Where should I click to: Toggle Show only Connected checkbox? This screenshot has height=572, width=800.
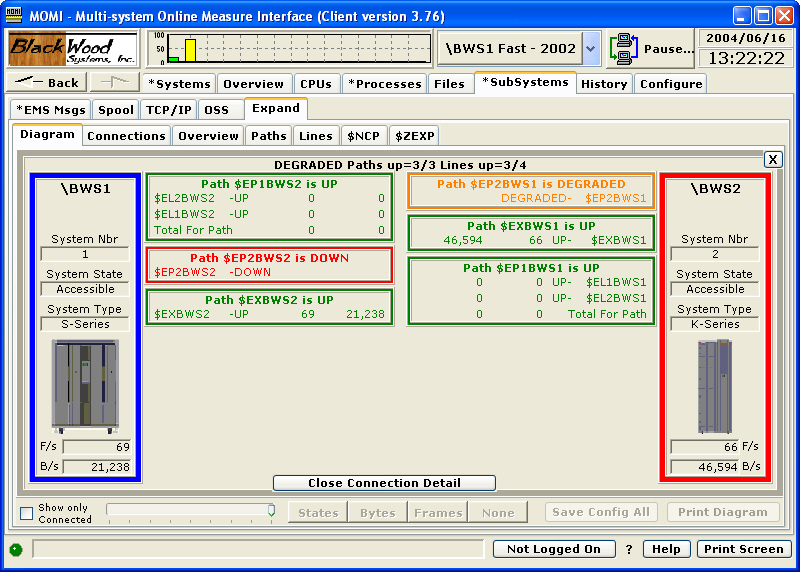pos(26,513)
